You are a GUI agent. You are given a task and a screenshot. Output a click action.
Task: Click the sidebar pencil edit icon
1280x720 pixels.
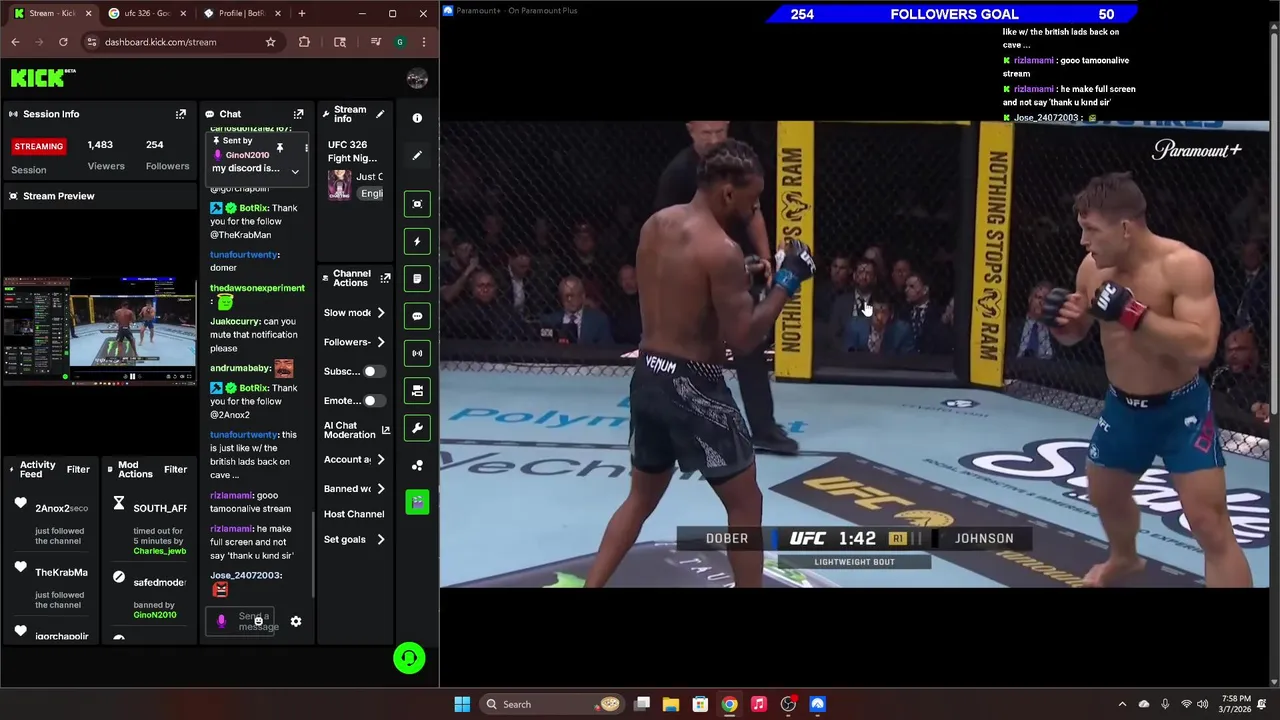pos(417,155)
